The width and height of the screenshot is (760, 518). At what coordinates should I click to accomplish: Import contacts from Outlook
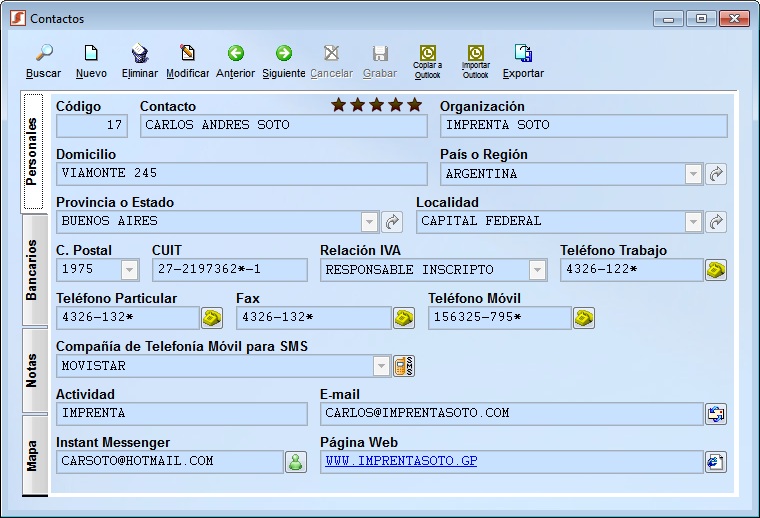pos(475,55)
